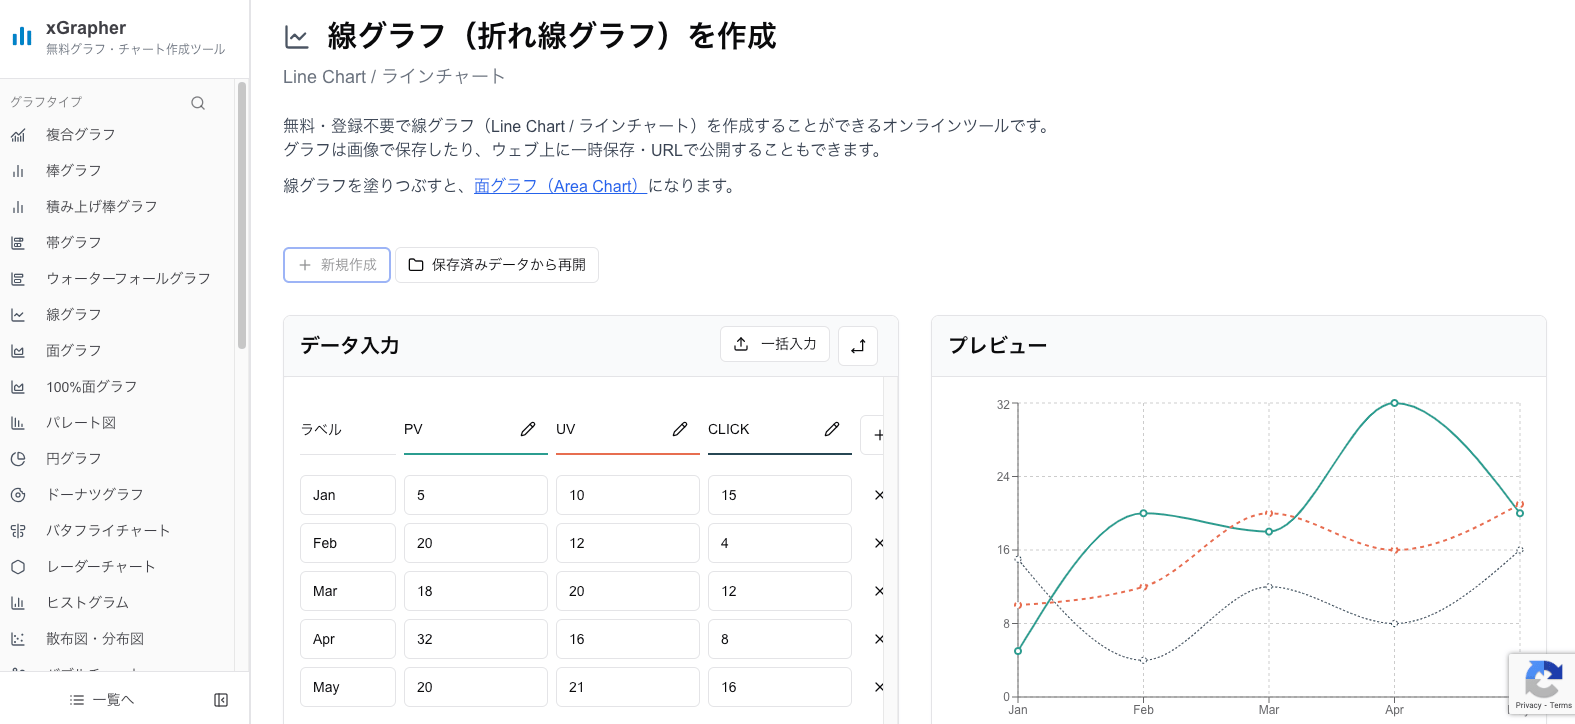Add a new data series column
This screenshot has width=1575, height=724.
pyautogui.click(x=879, y=435)
